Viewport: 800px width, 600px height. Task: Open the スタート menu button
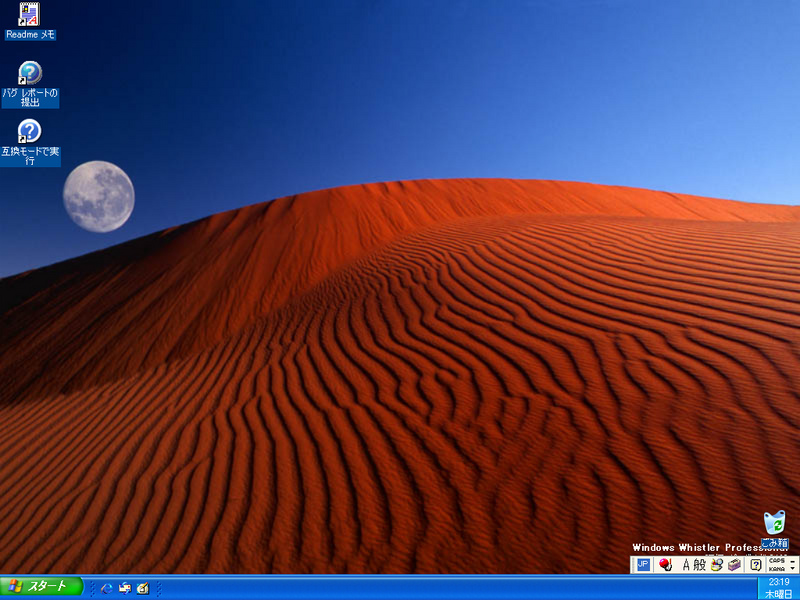pyautogui.click(x=41, y=586)
